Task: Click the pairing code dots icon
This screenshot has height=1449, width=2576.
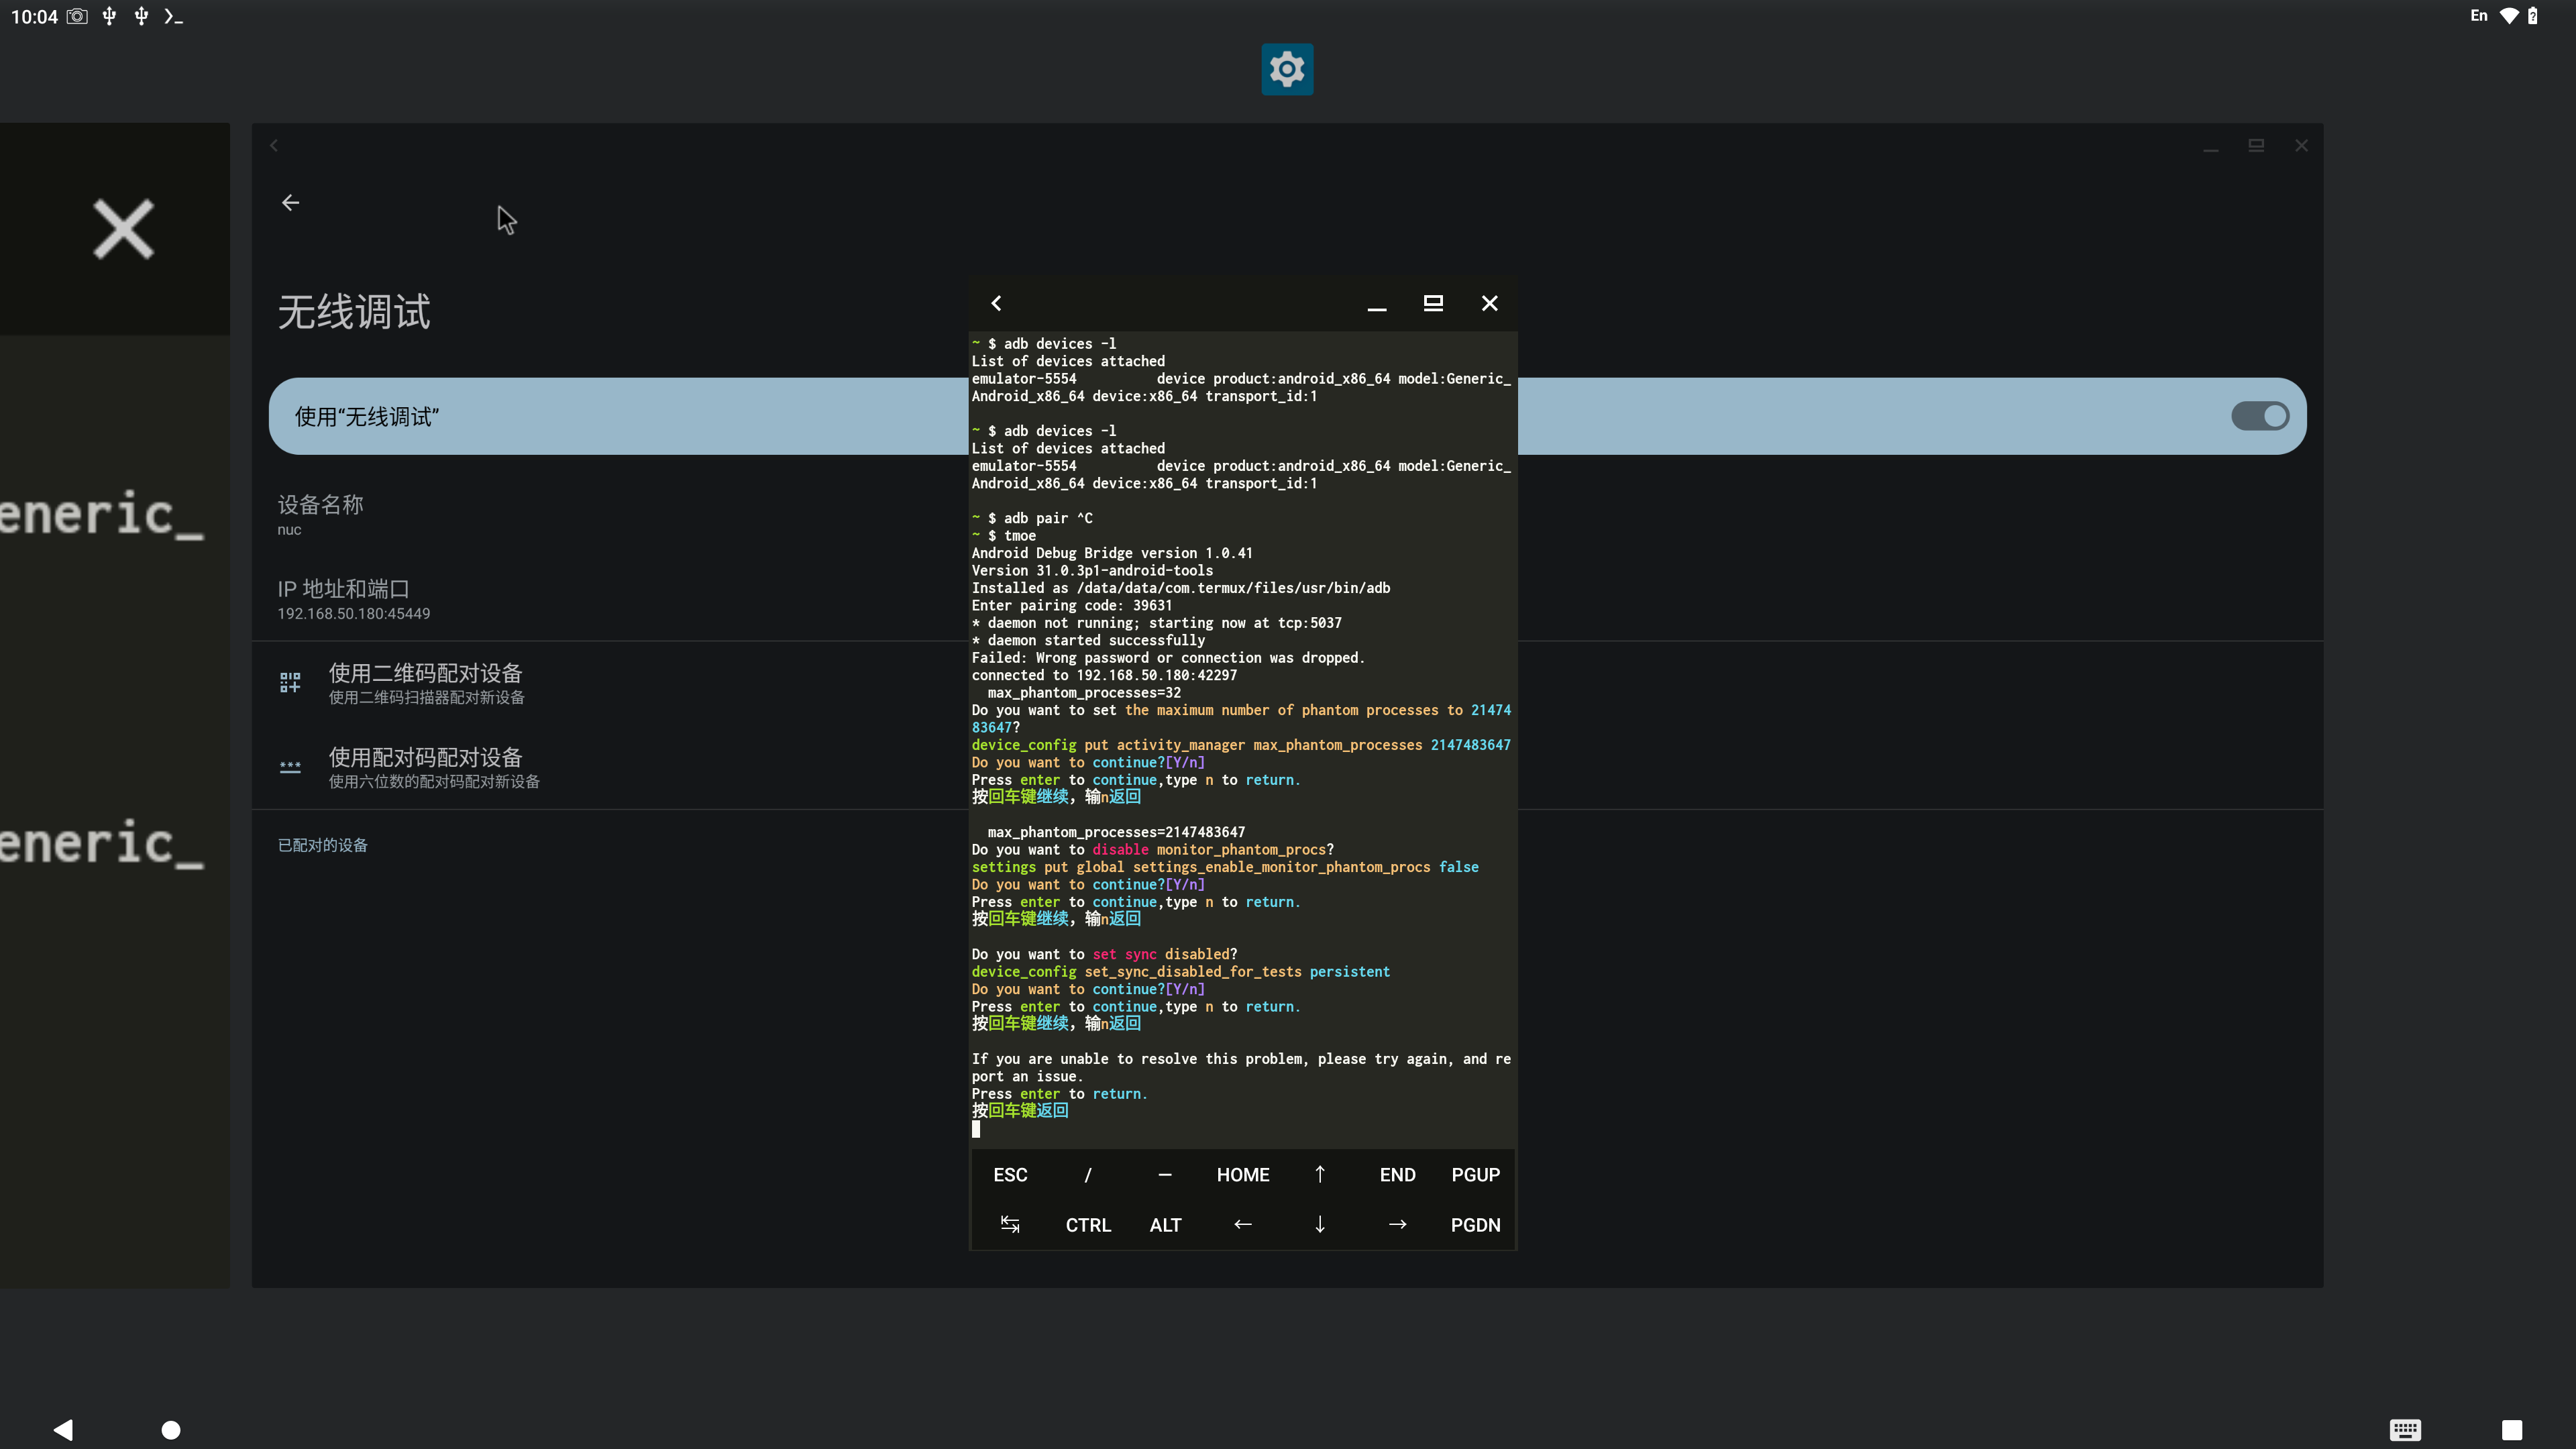Action: [290, 766]
